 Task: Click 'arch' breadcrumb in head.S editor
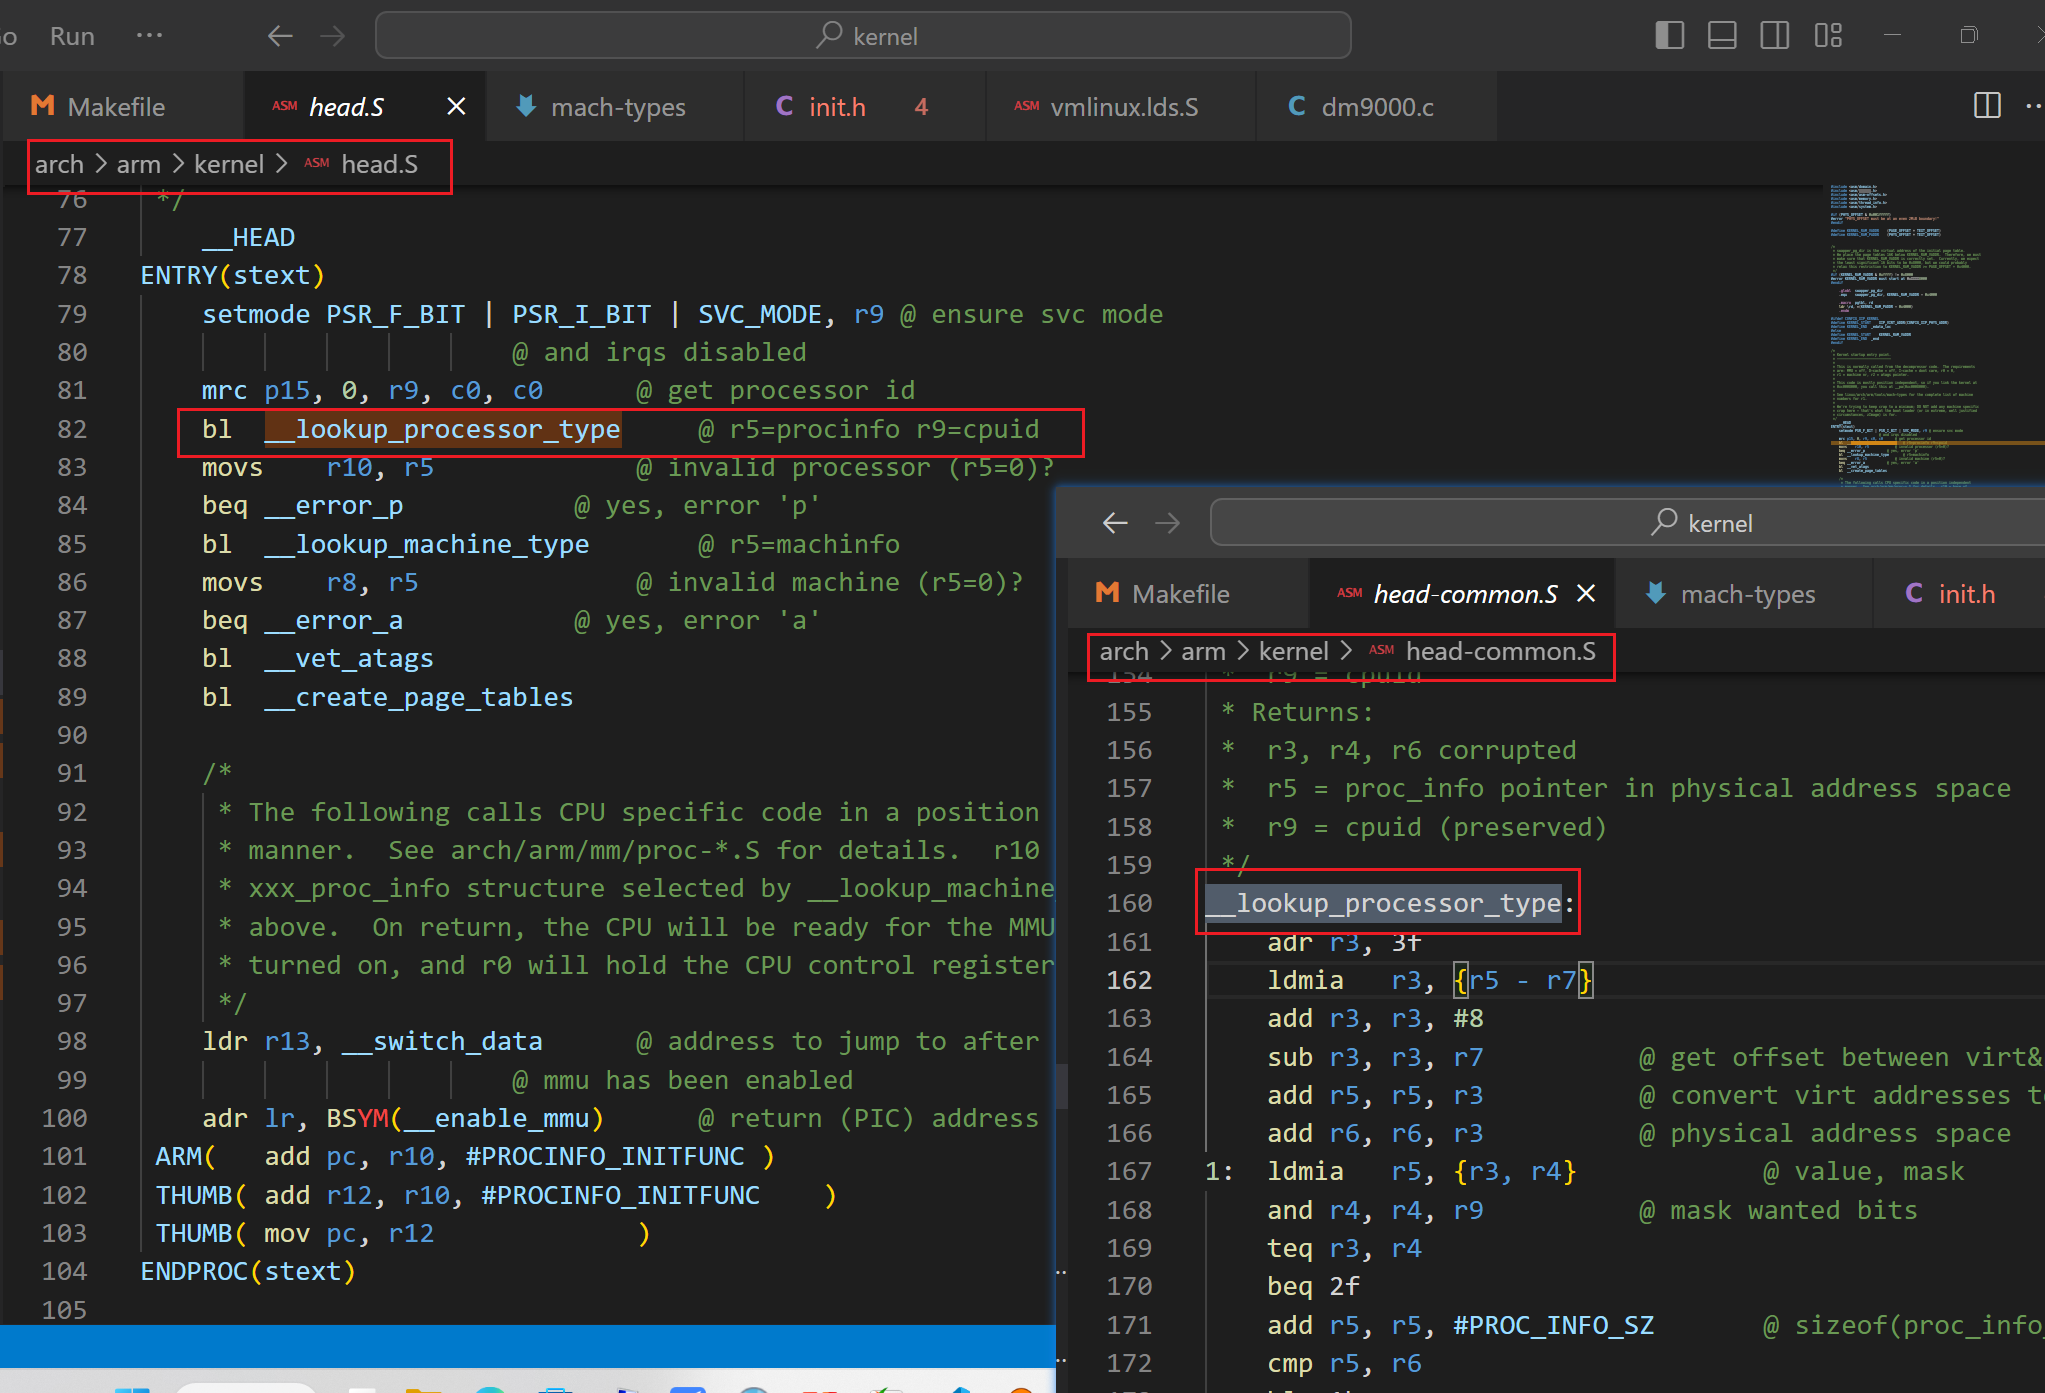(x=59, y=164)
